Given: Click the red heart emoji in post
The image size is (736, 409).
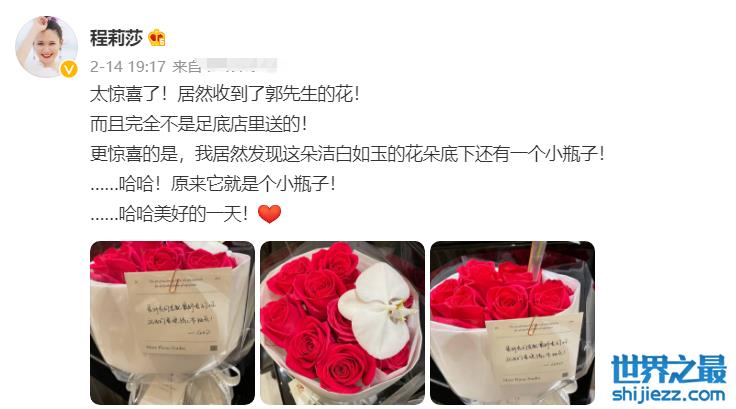Looking at the screenshot, I should pyautogui.click(x=269, y=214).
